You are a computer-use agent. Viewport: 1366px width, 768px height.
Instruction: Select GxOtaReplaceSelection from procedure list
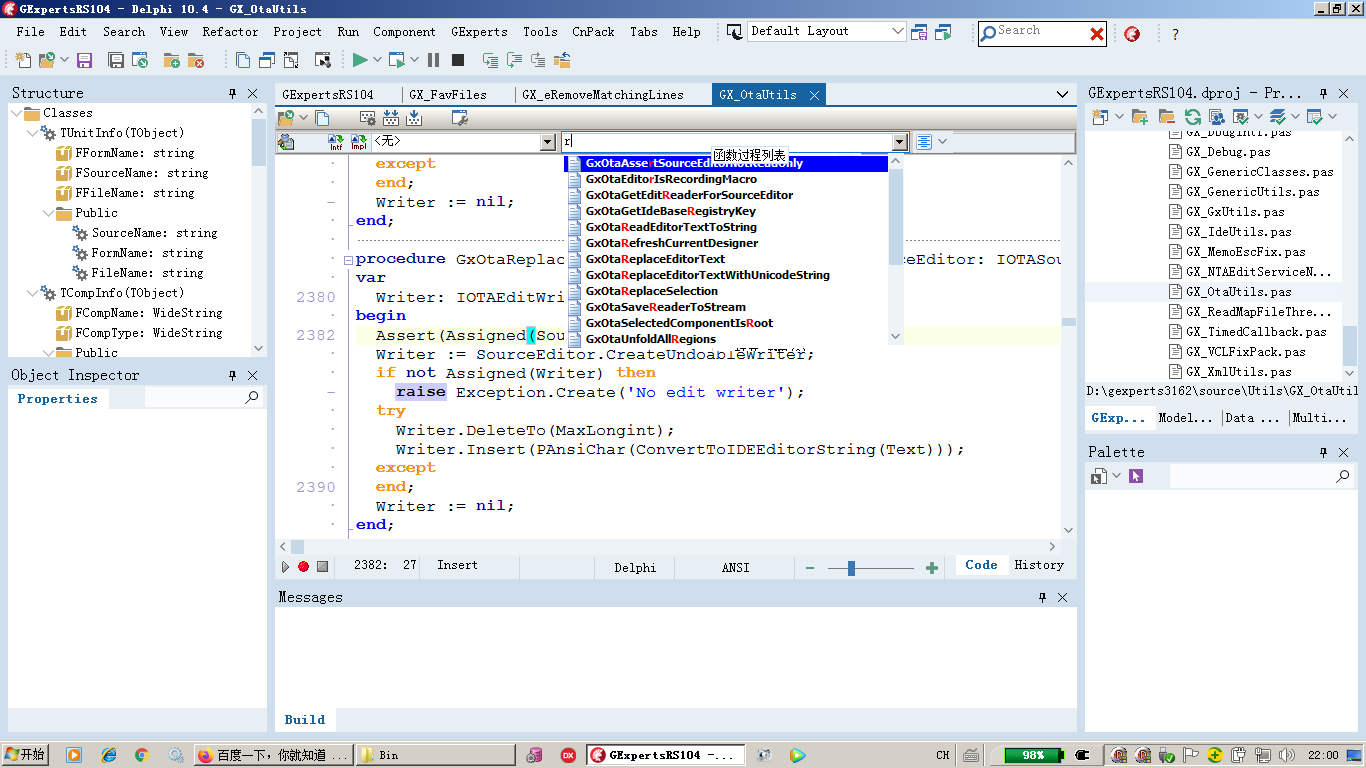tap(652, 291)
